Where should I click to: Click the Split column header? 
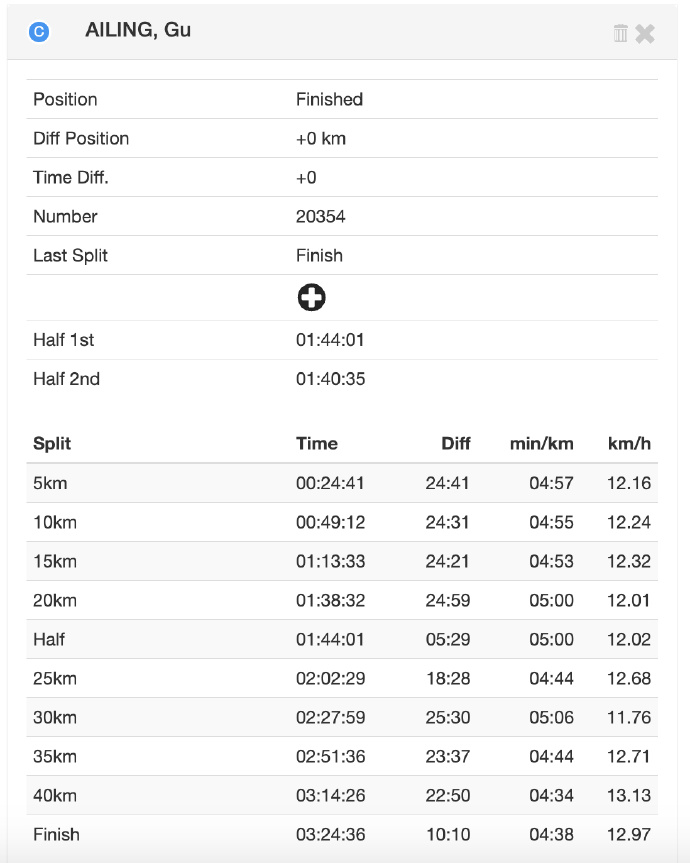(x=52, y=443)
